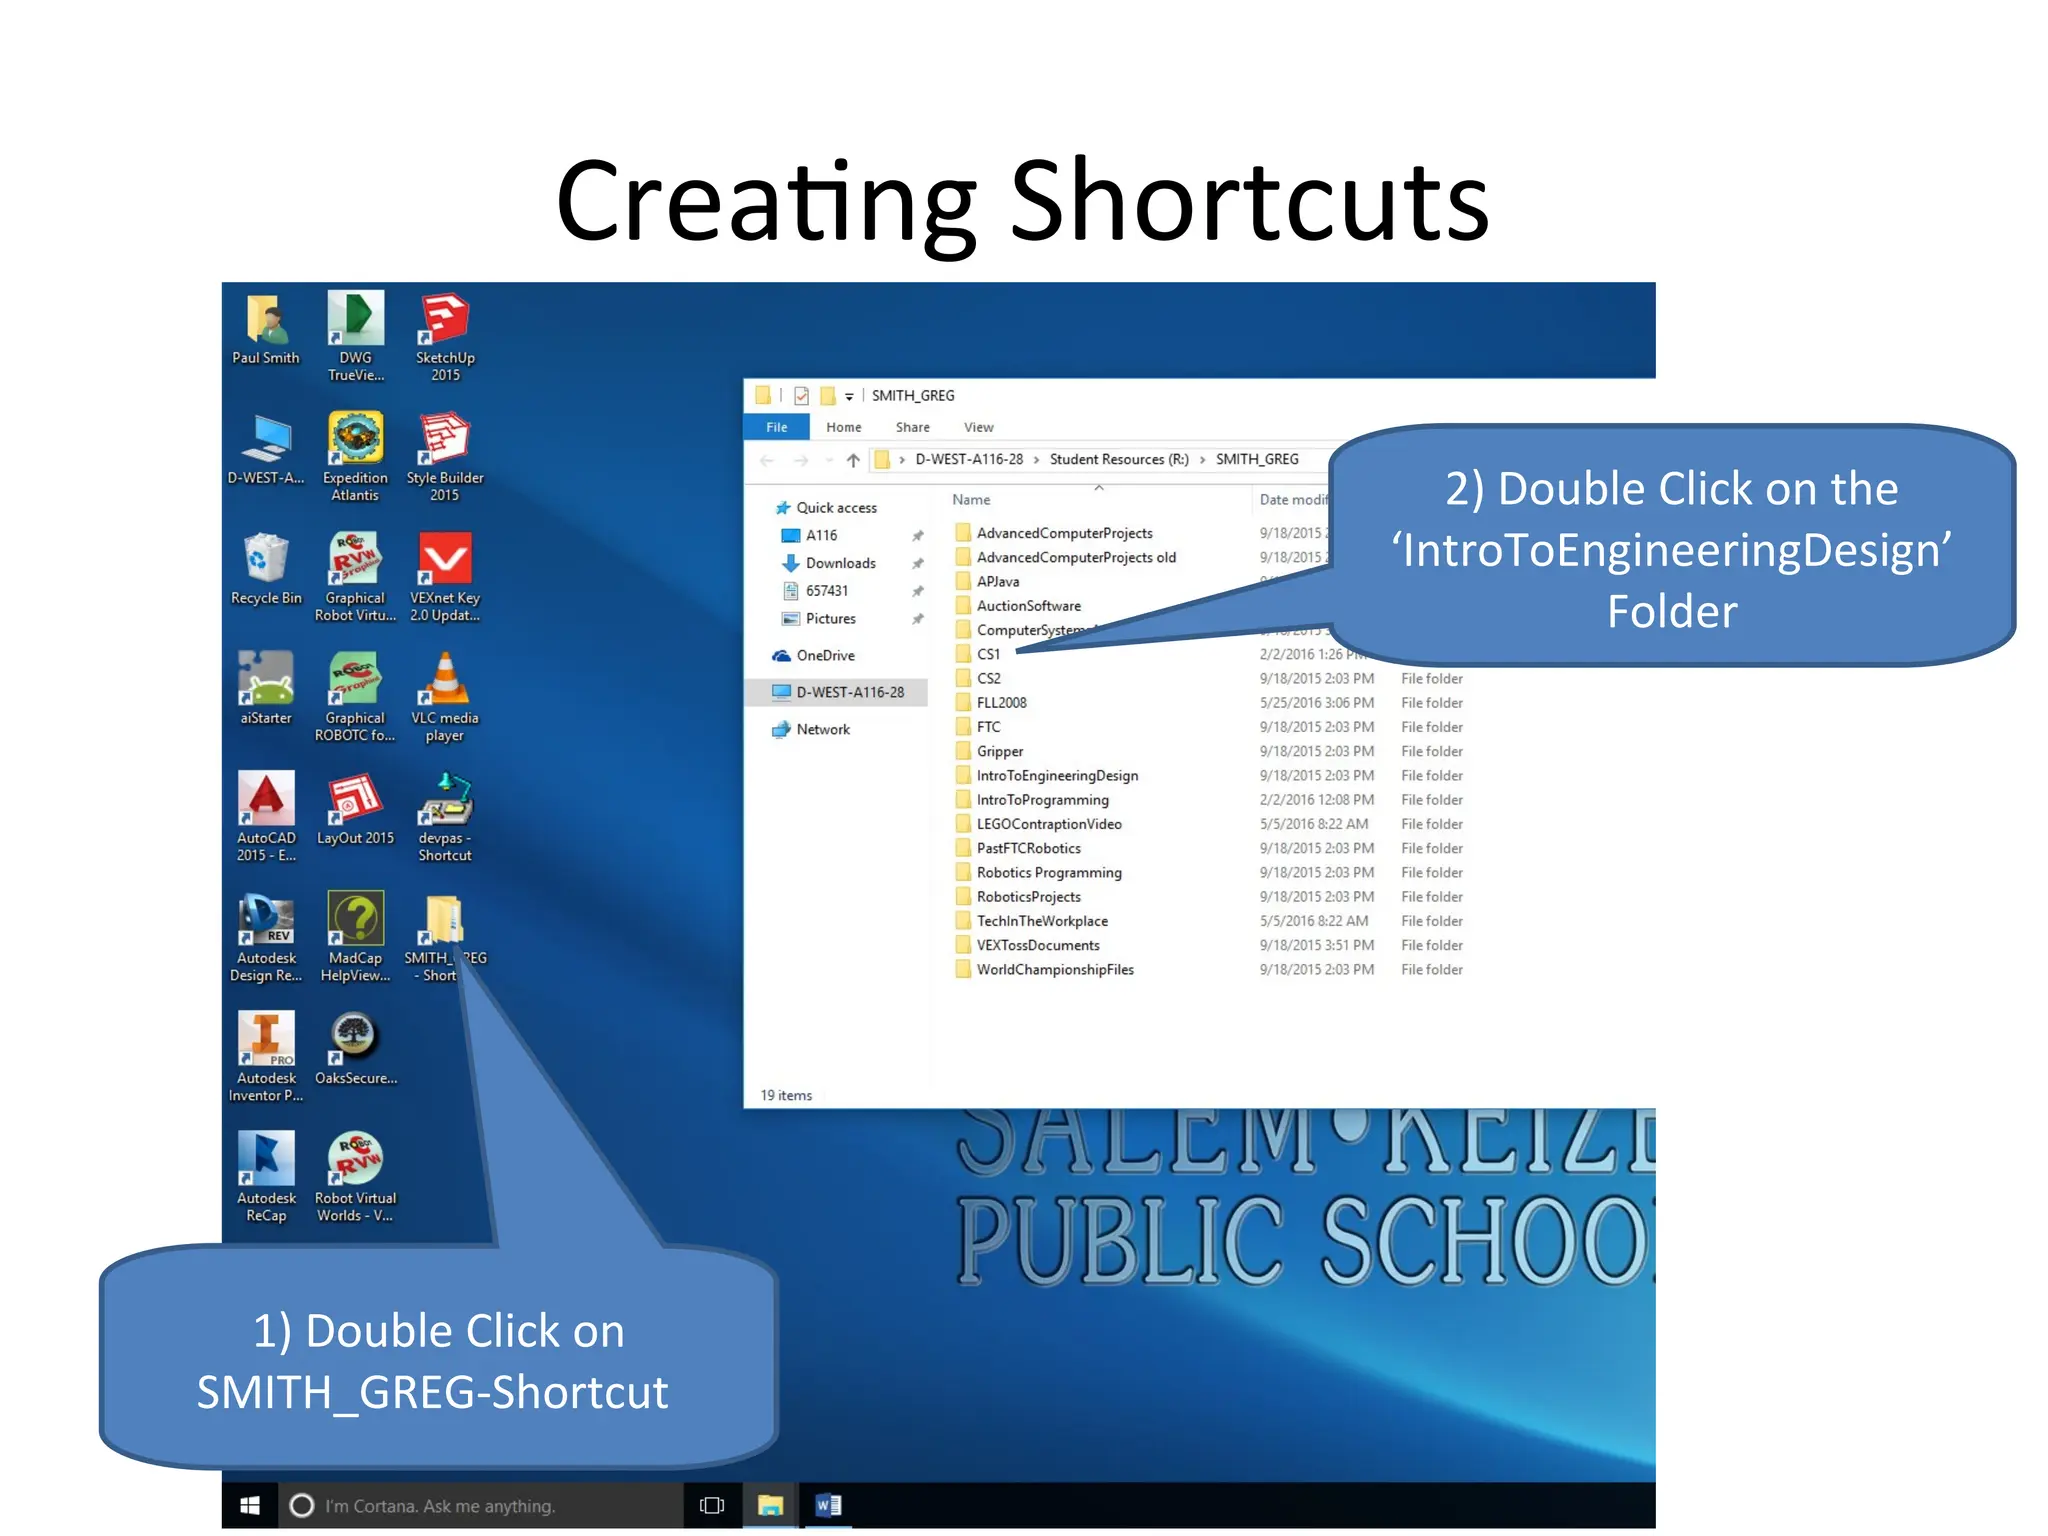This screenshot has width=2048, height=1536.
Task: Select the TechInTheWorkplace folder
Action: click(1032, 921)
